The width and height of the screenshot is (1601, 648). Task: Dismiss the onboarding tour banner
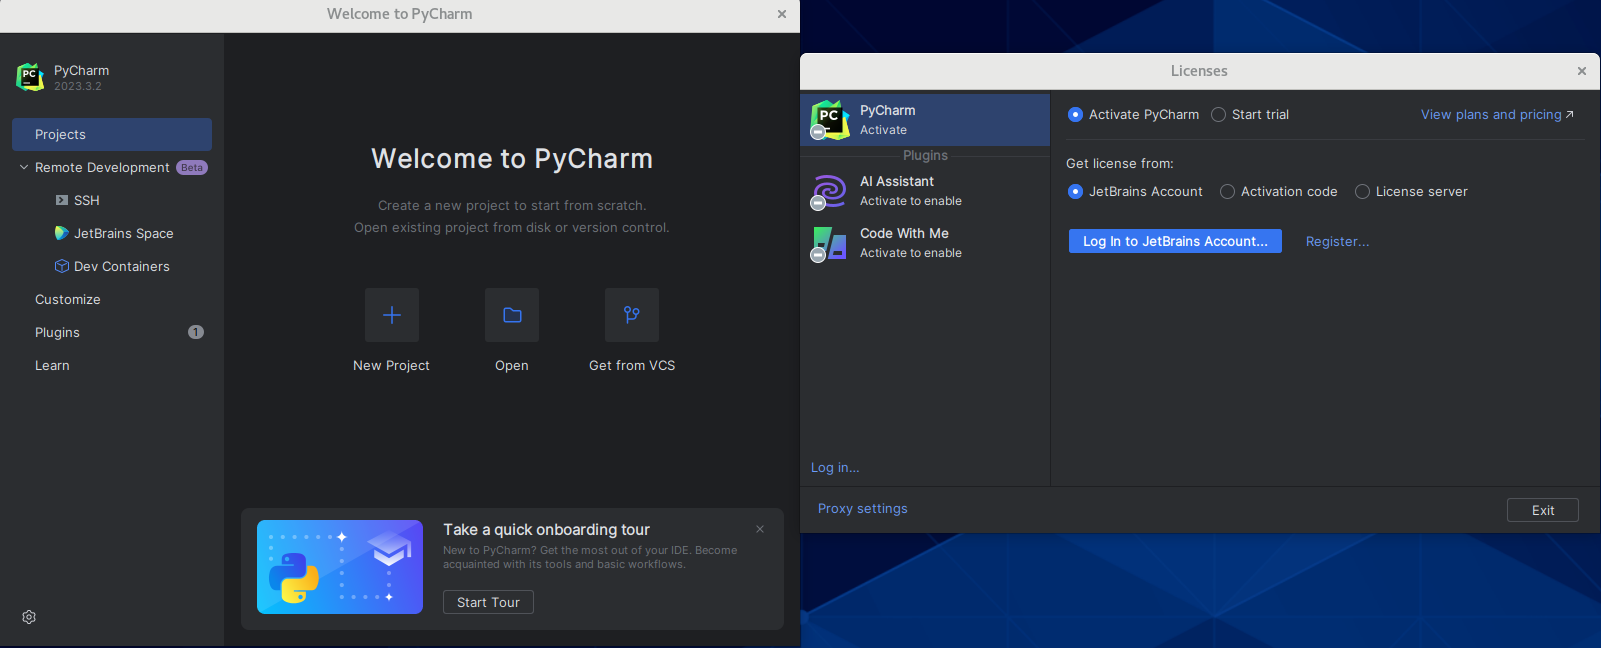tap(760, 529)
